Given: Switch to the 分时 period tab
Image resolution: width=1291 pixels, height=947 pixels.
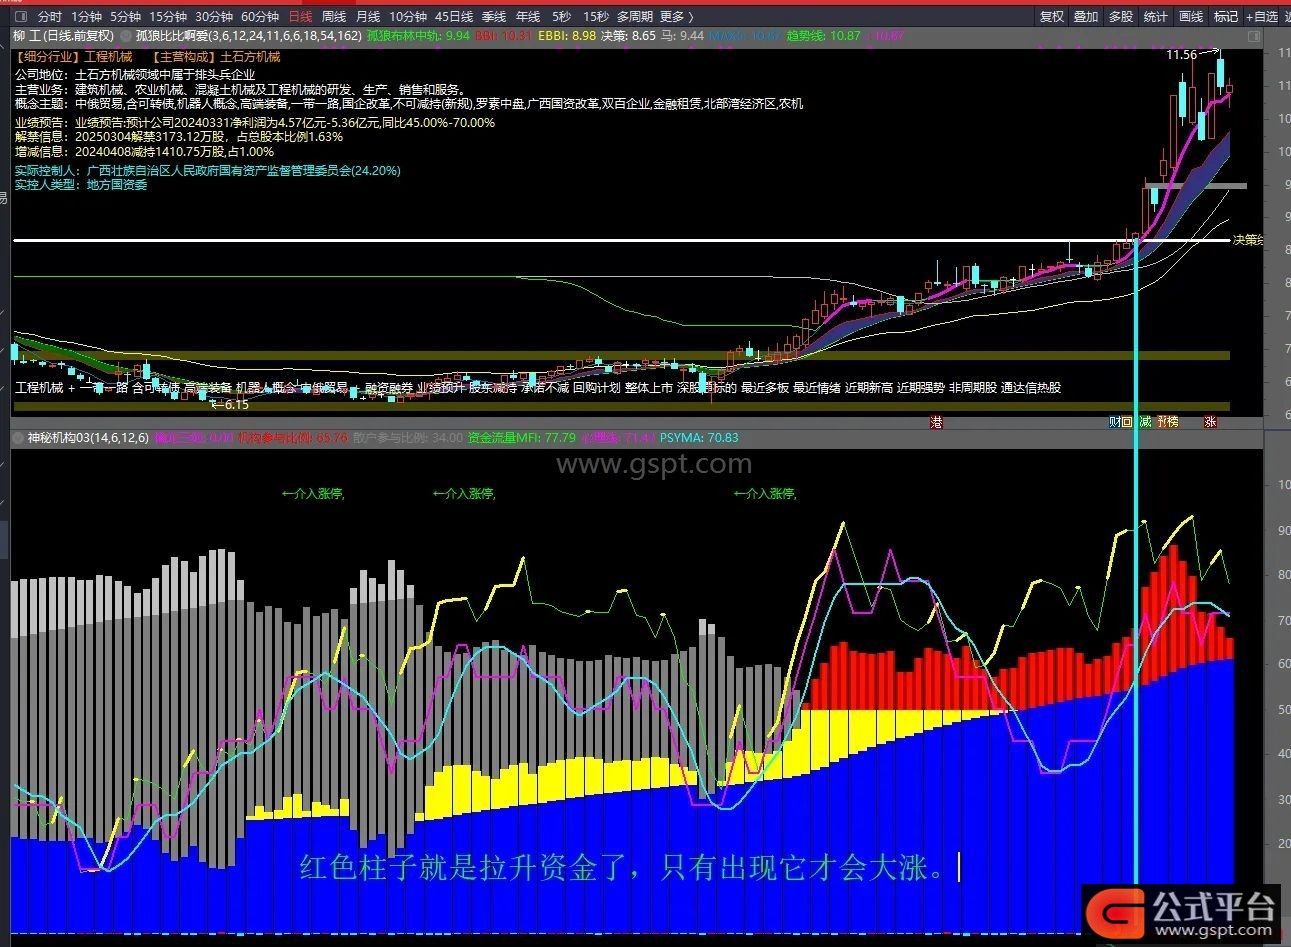Looking at the screenshot, I should coord(49,16).
